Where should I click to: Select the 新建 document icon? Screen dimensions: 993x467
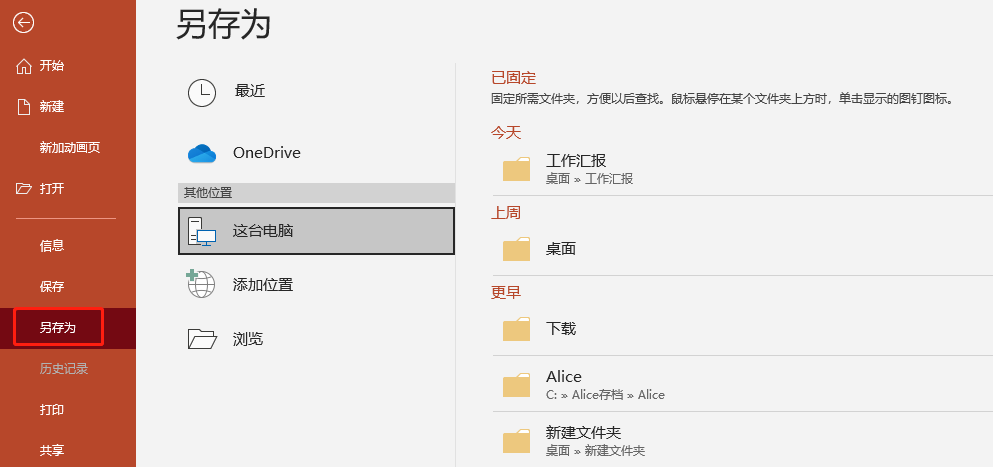(23, 107)
